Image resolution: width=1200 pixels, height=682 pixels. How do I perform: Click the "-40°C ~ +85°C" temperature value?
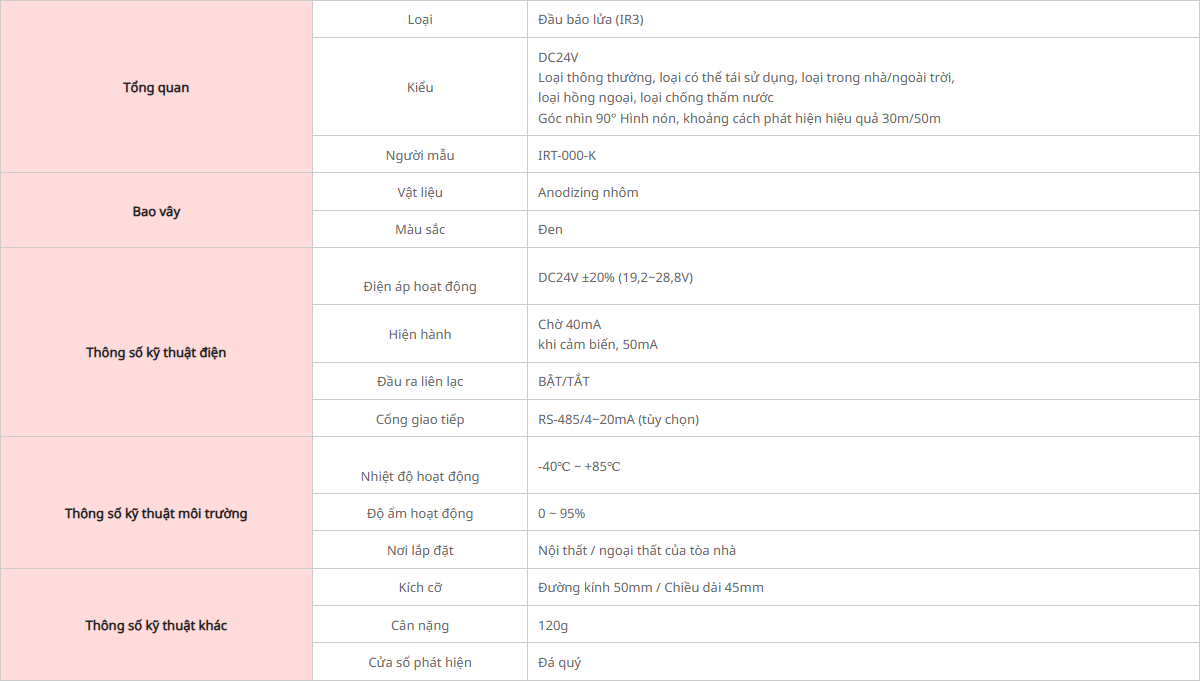(579, 466)
